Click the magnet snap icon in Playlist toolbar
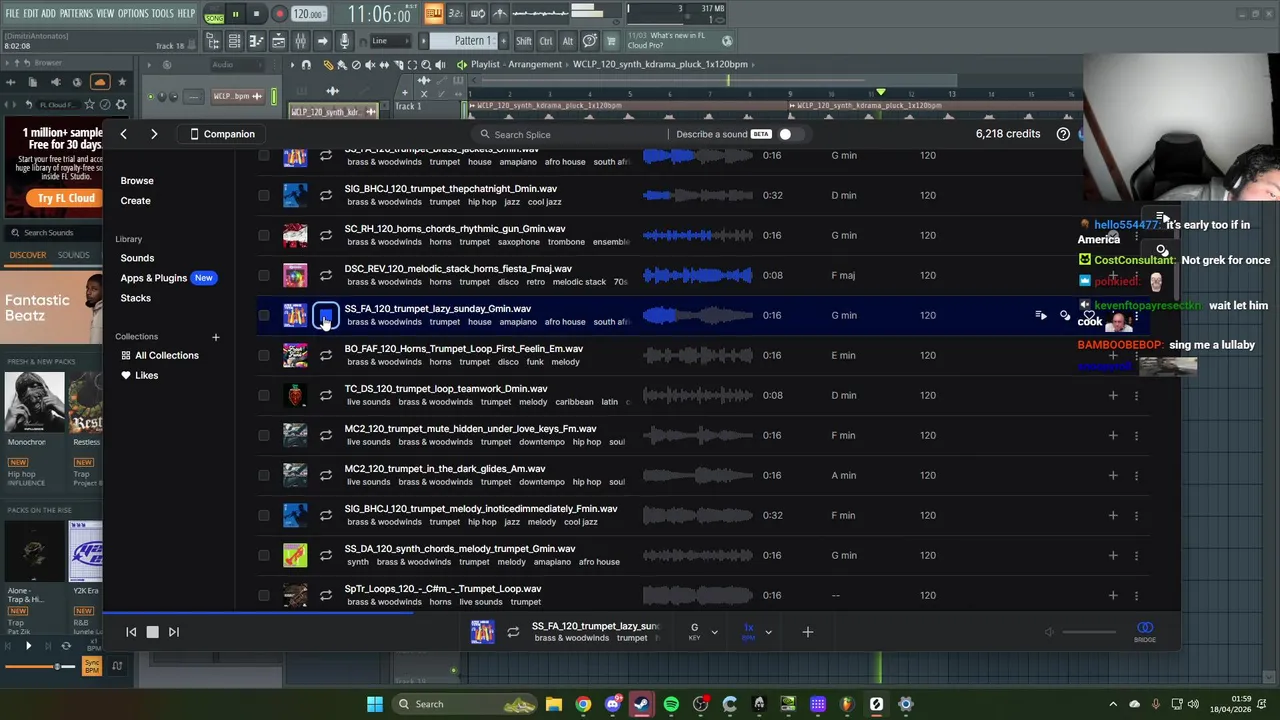The height and width of the screenshot is (720, 1280). coord(307,64)
